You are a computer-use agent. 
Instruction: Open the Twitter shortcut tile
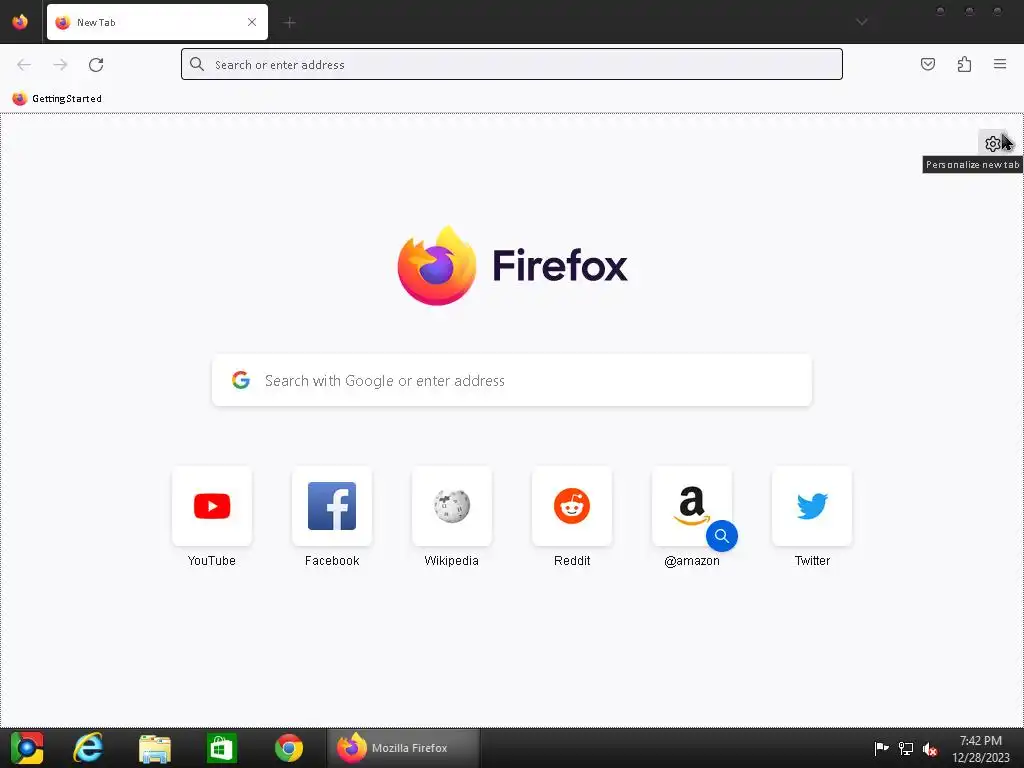812,506
